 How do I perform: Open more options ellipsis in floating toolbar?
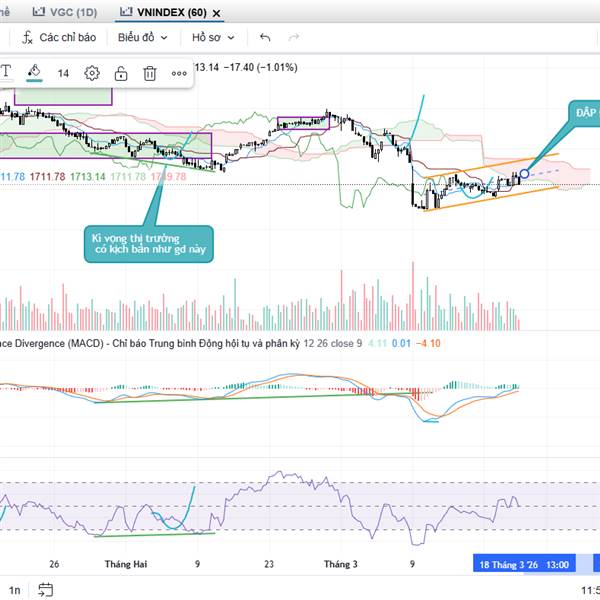pyautogui.click(x=179, y=73)
